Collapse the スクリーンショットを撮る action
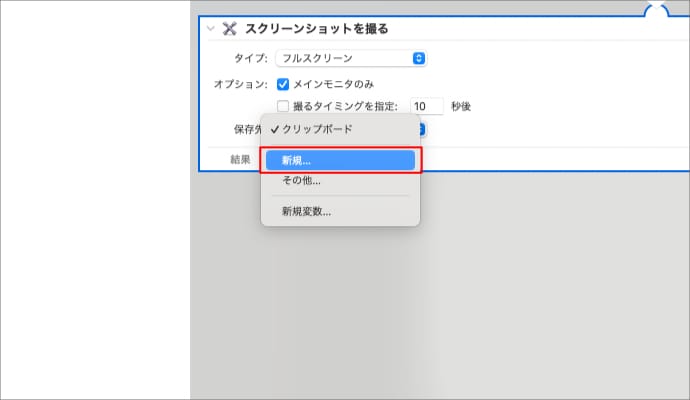 click(211, 29)
